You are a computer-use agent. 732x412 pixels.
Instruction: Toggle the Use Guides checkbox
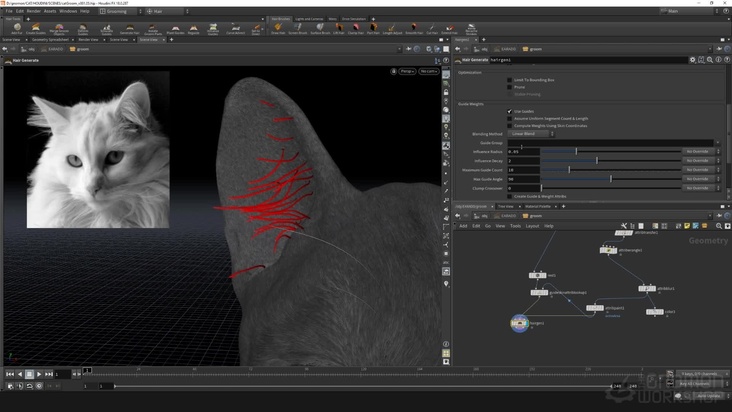[509, 111]
